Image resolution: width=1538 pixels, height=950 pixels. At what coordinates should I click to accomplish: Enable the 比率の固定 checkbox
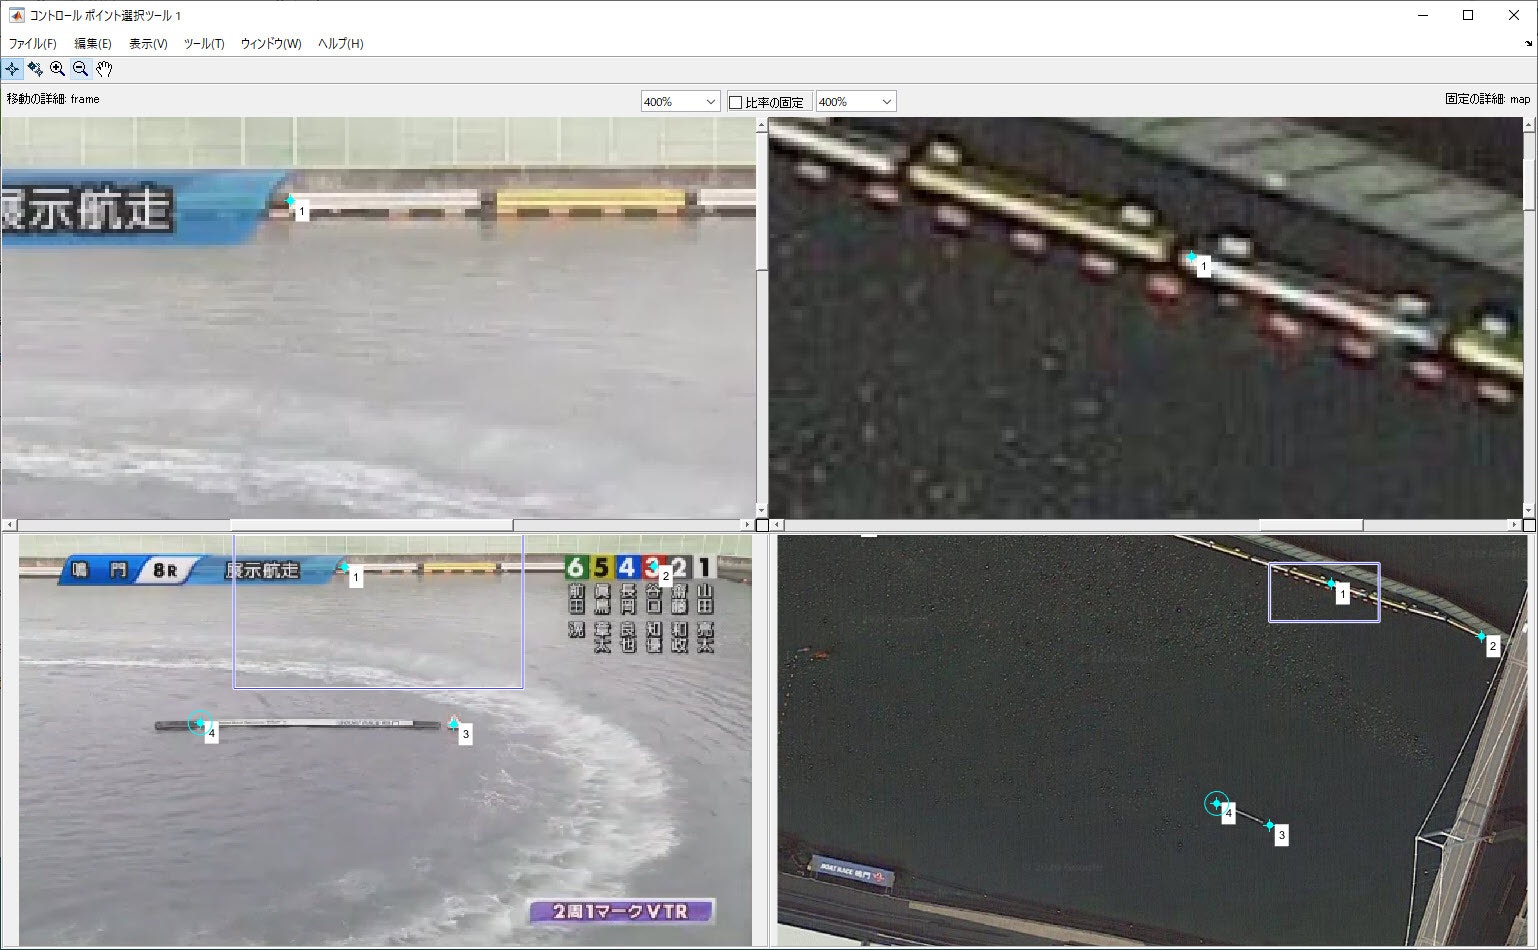click(736, 102)
